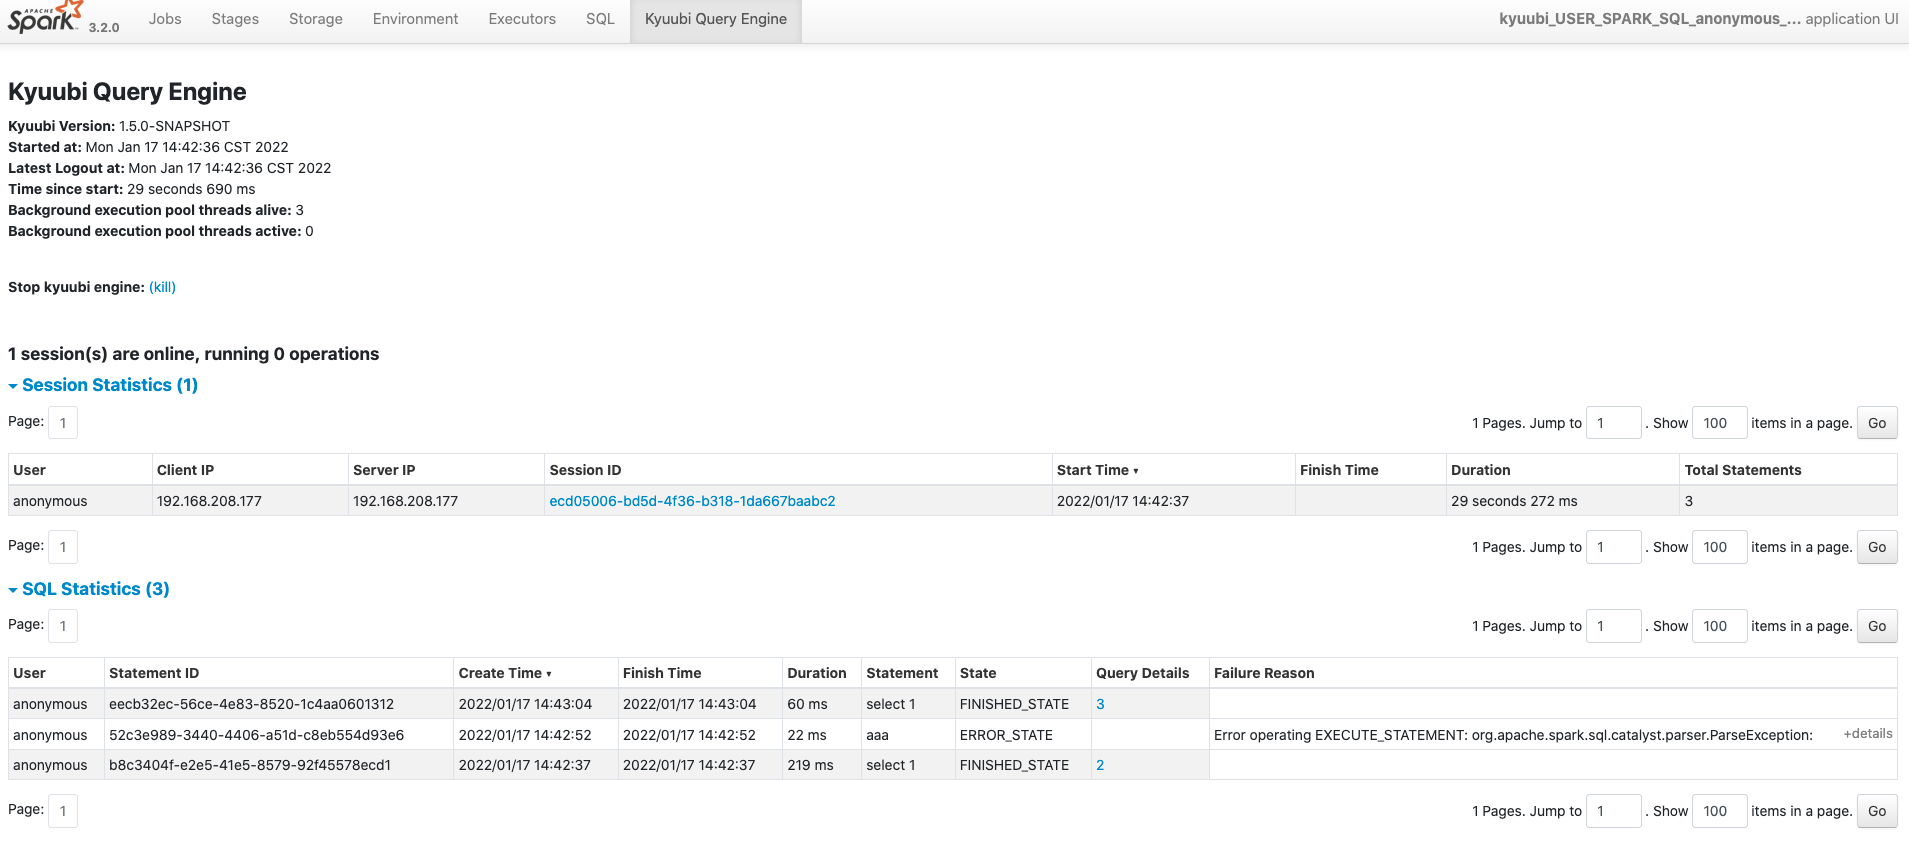The width and height of the screenshot is (1909, 842).
Task: Open query details link 2
Action: [1100, 765]
